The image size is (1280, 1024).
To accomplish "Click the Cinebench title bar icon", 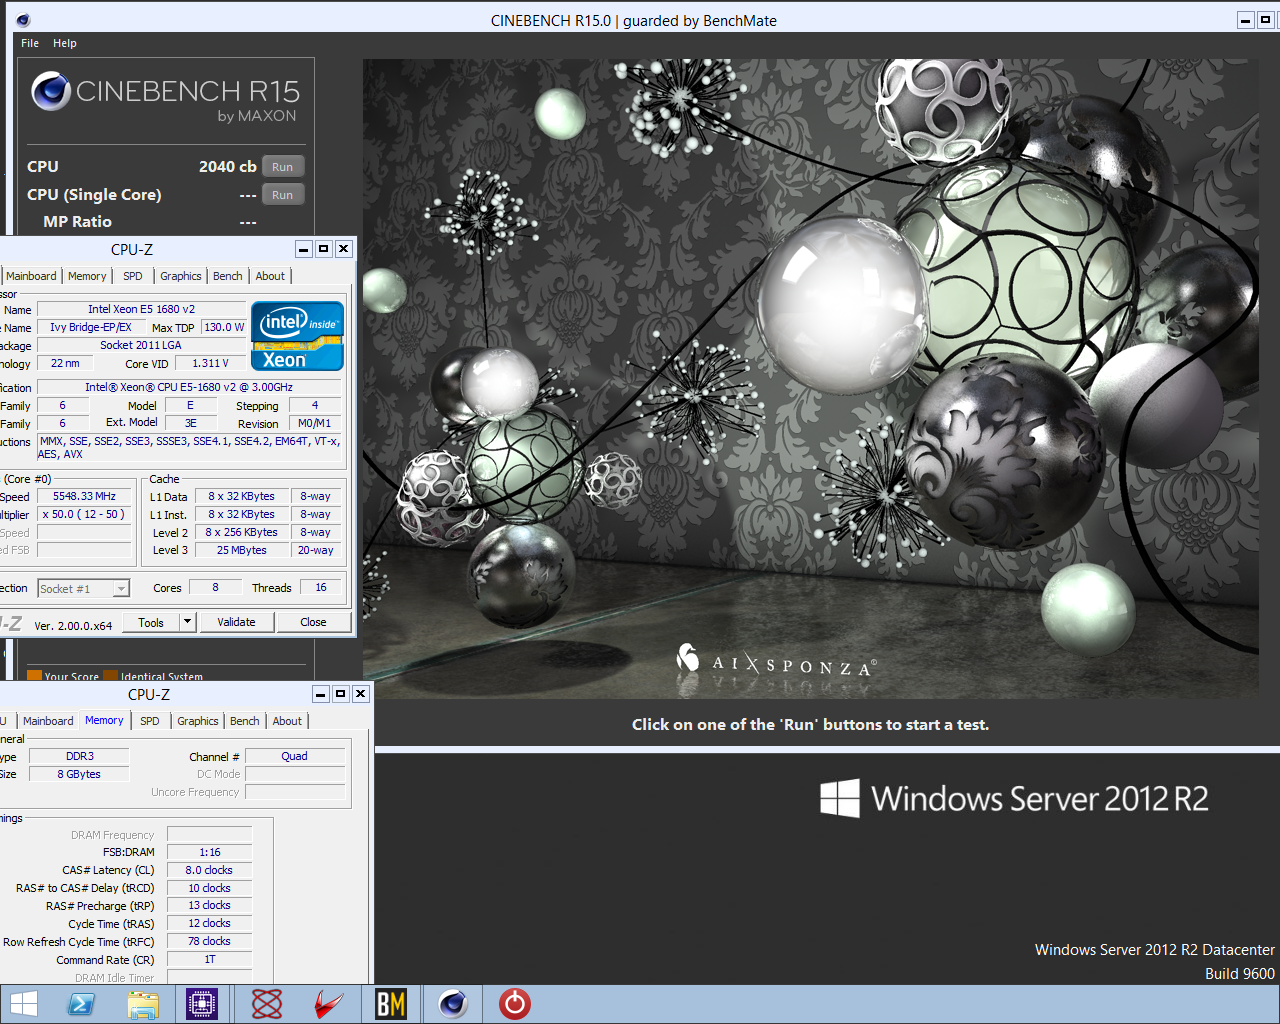I will pyautogui.click(x=23, y=20).
